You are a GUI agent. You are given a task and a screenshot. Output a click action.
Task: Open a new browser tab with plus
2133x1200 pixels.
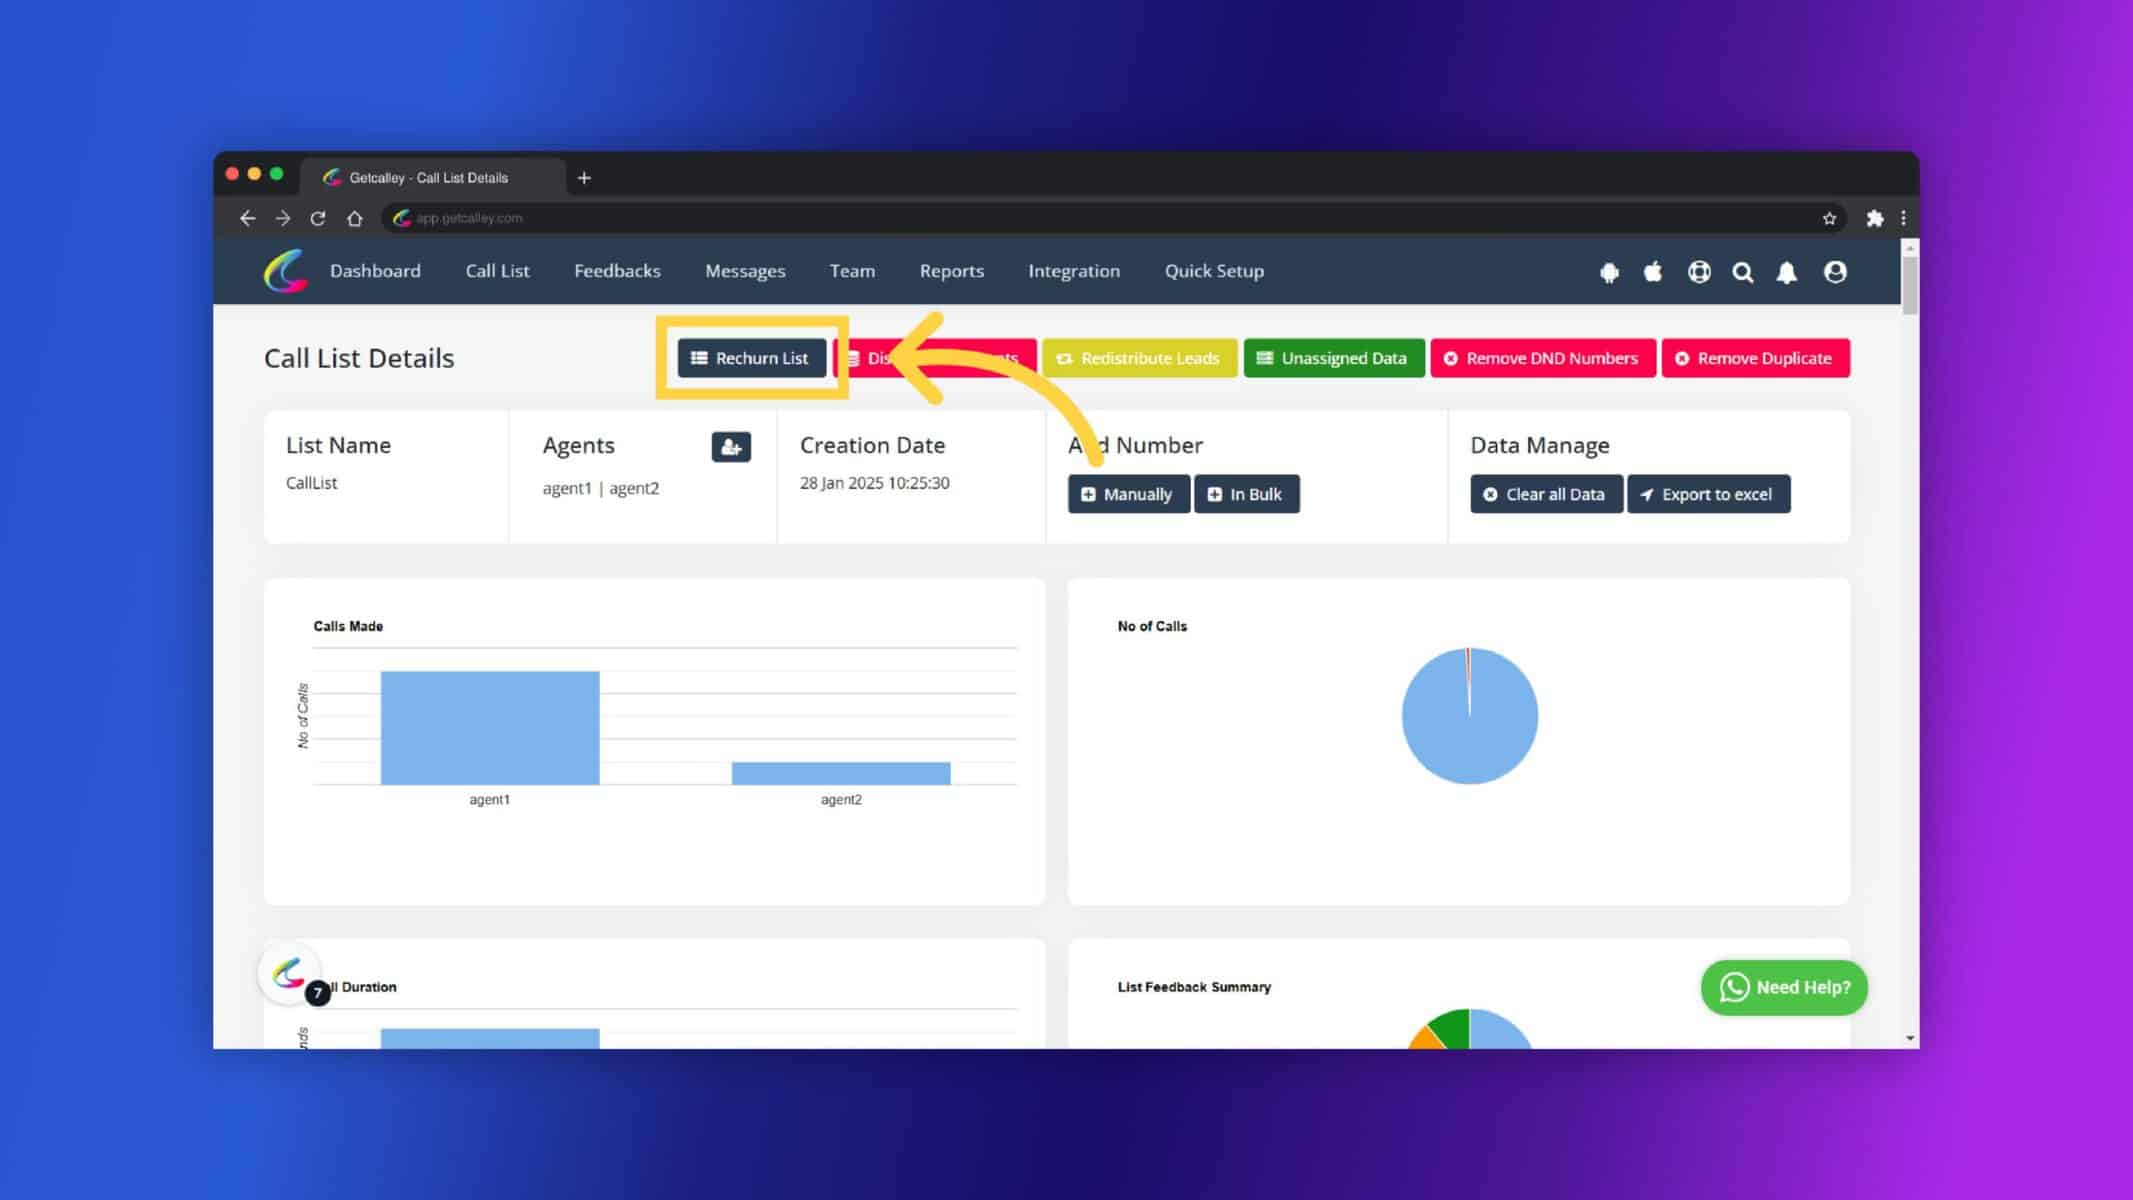coord(584,178)
